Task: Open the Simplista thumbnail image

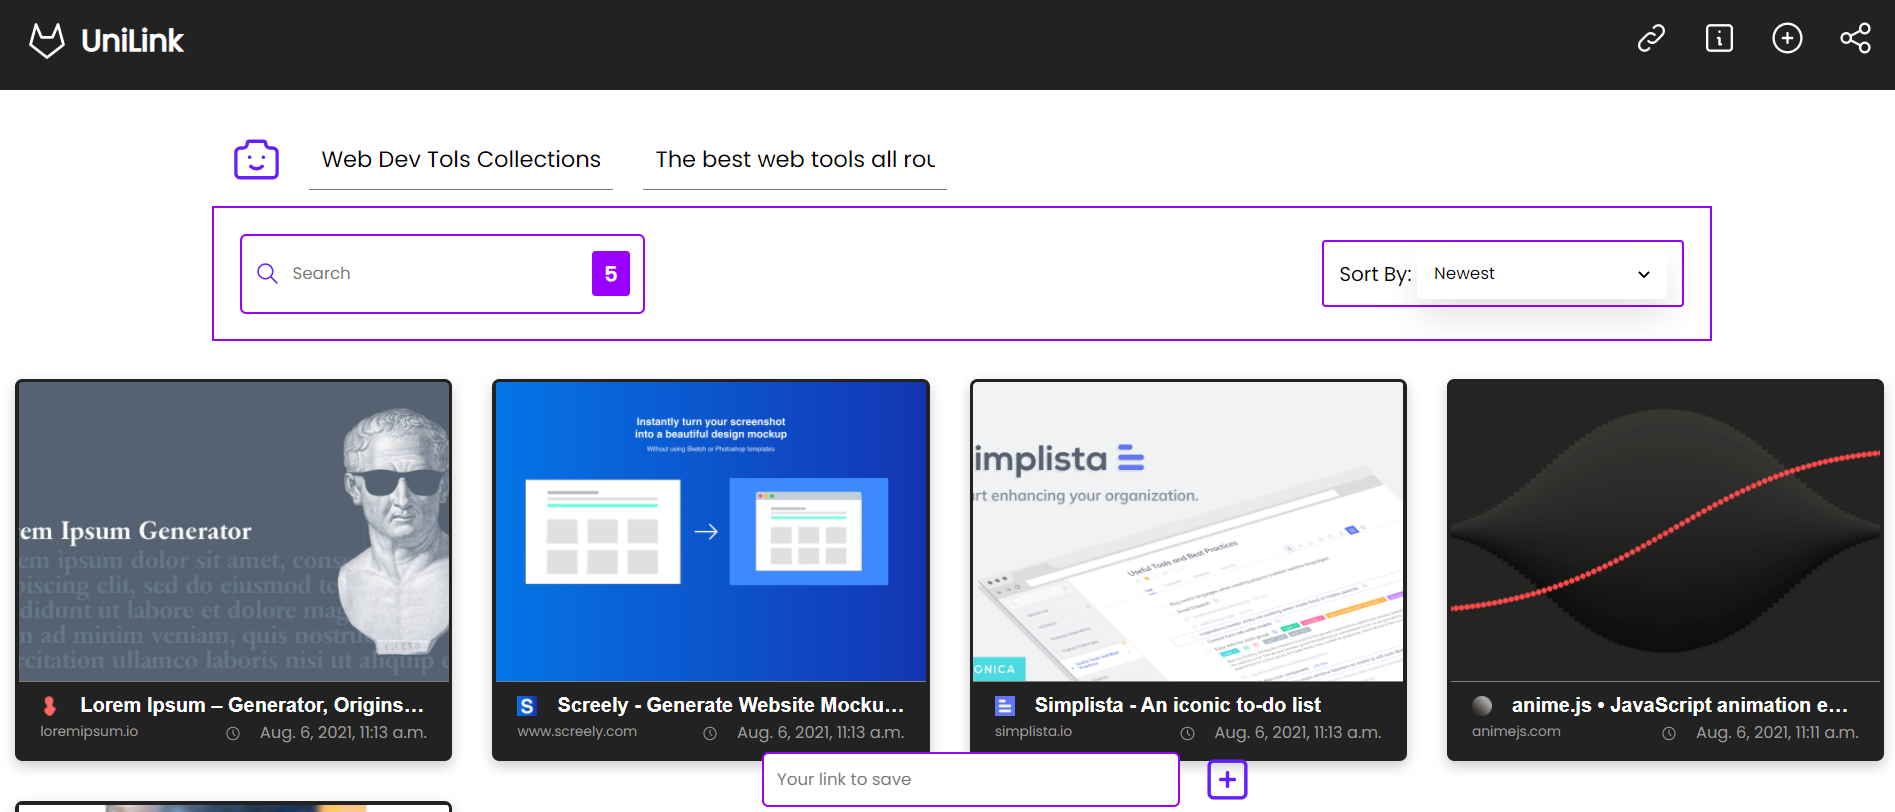Action: 1188,532
